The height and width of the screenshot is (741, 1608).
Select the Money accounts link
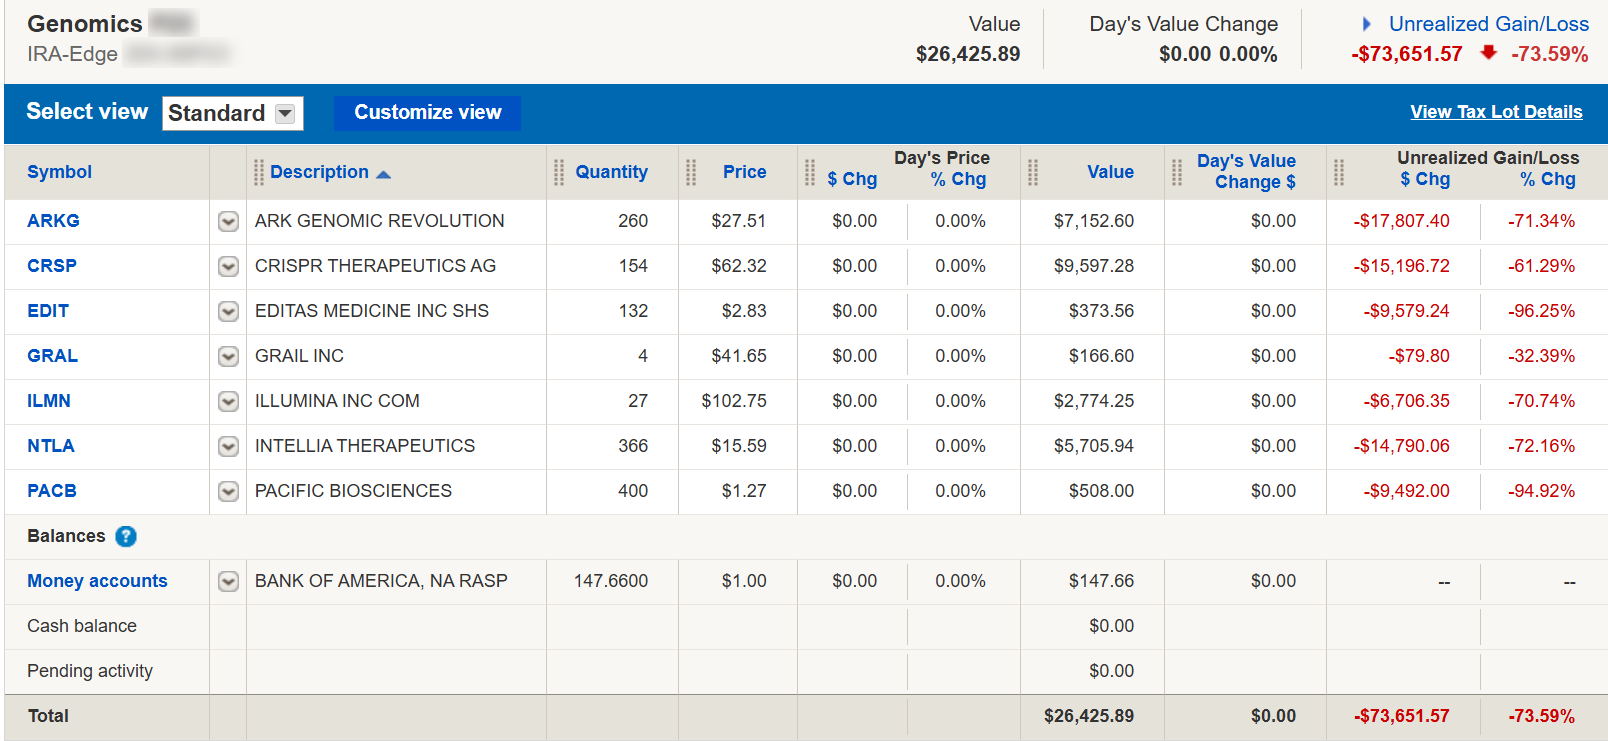tap(97, 581)
